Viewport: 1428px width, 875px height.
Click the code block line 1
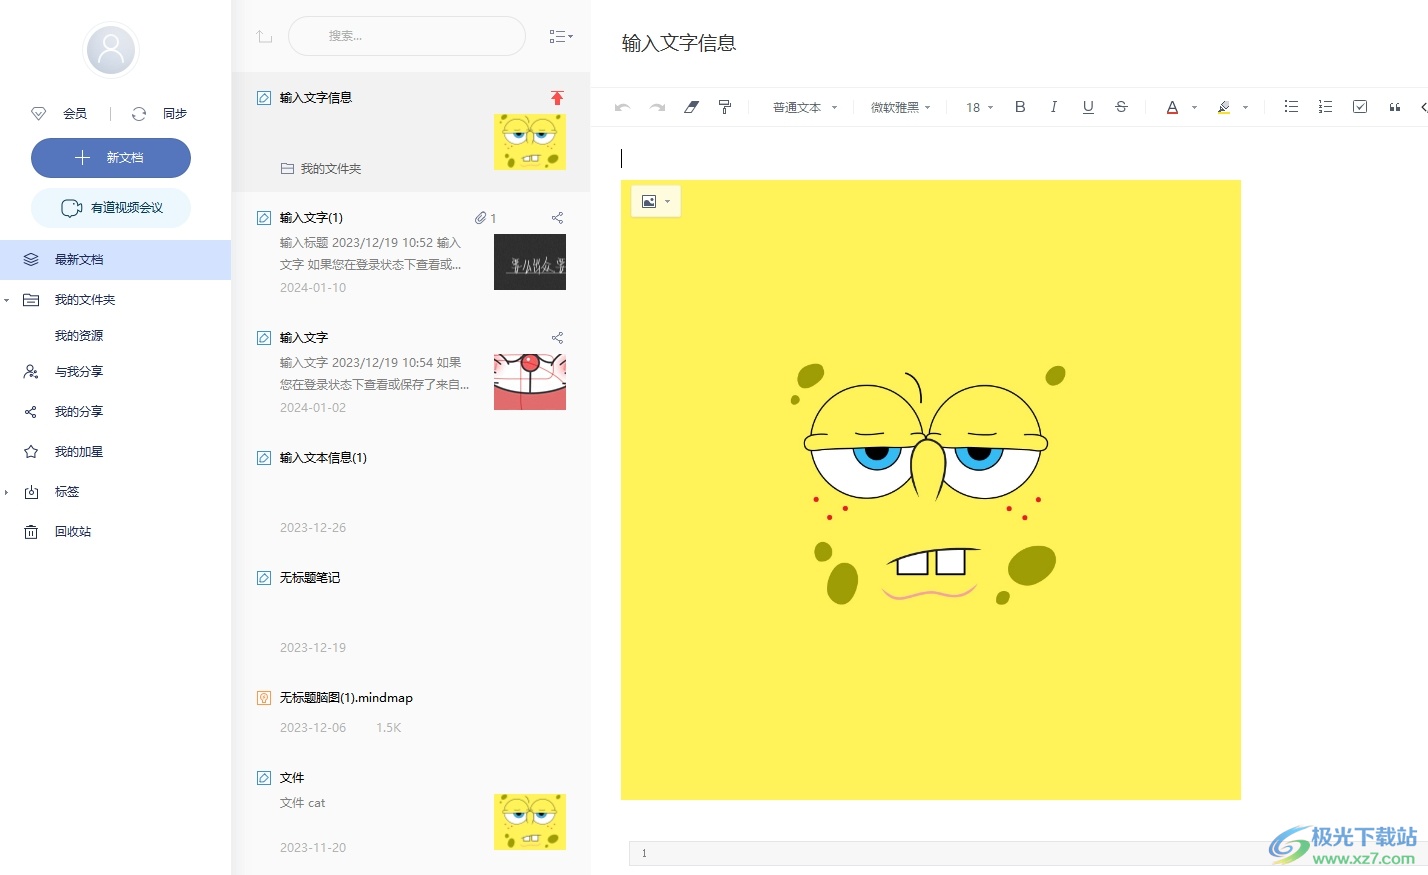click(1028, 853)
